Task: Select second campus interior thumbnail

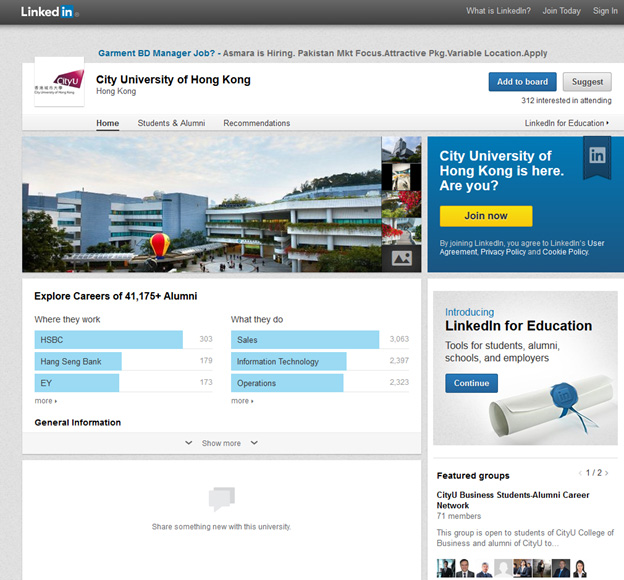Action: [x=402, y=177]
